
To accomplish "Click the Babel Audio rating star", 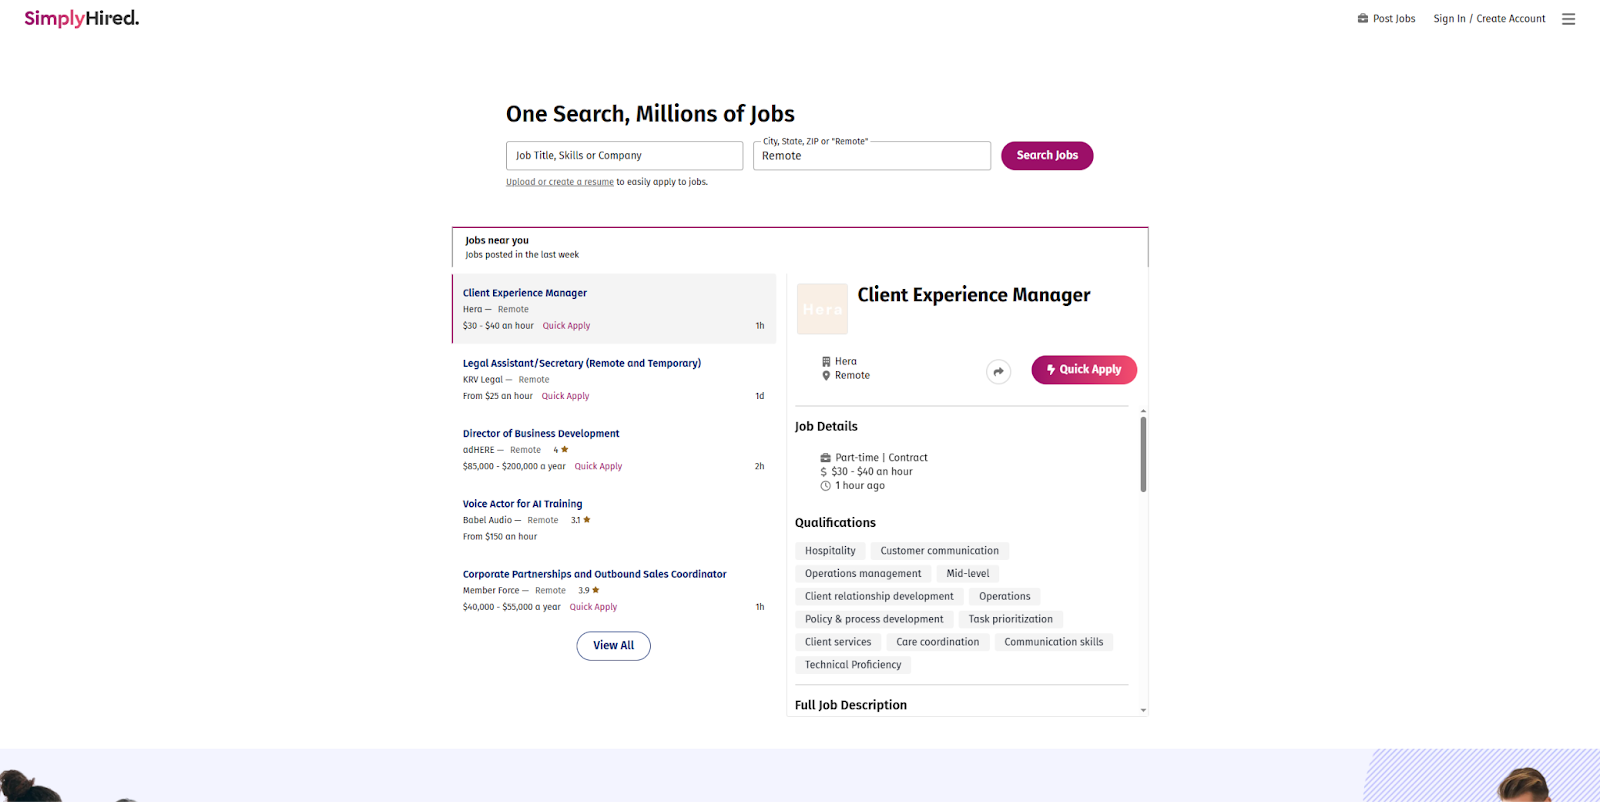I will [x=587, y=520].
